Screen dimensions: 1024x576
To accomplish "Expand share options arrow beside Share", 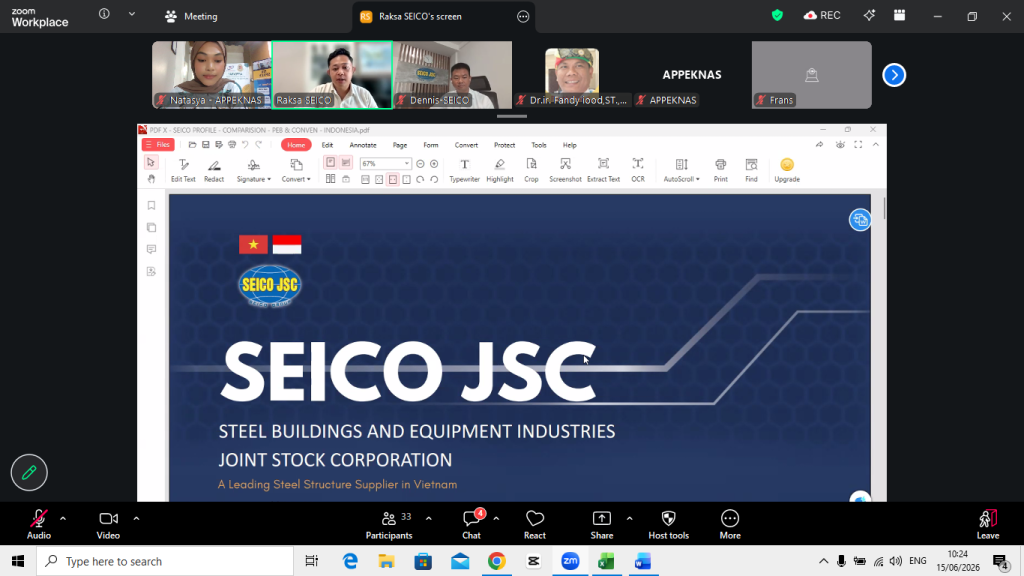I will (630, 519).
